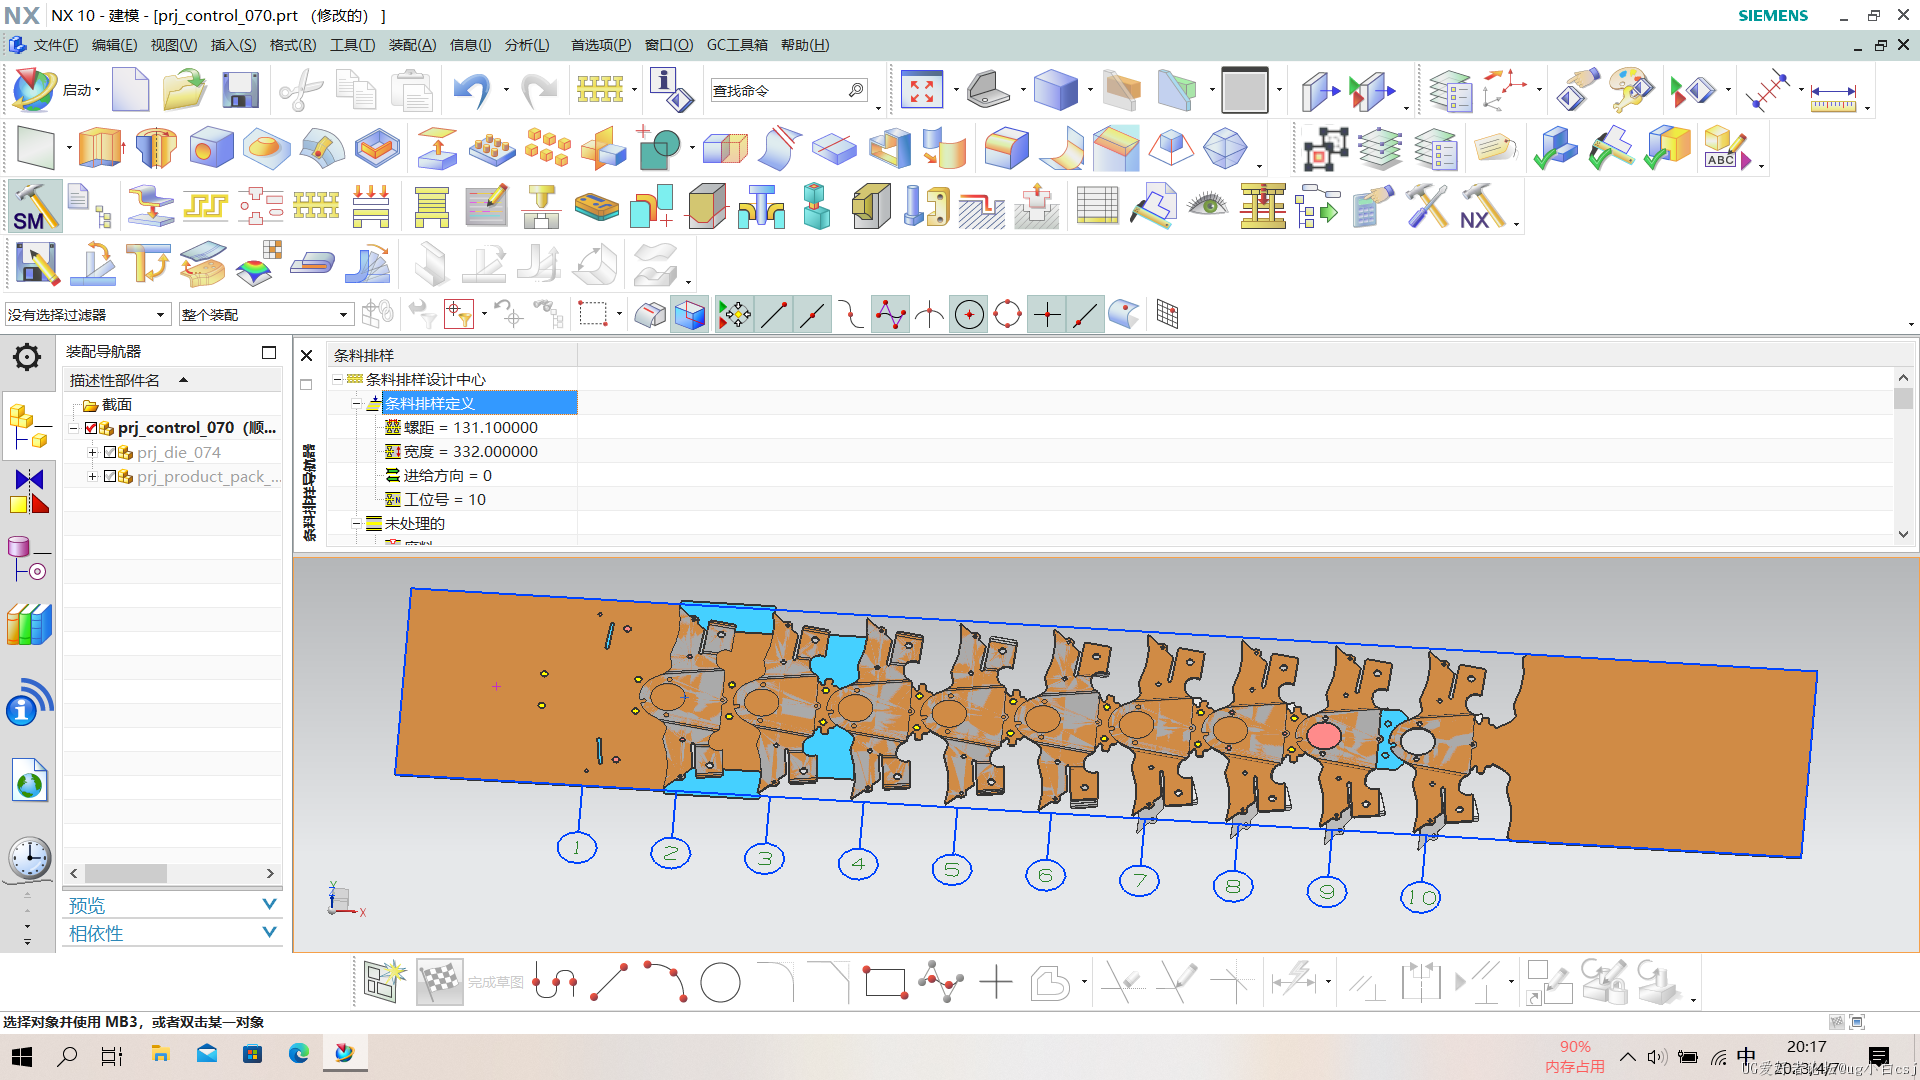The width and height of the screenshot is (1920, 1080).
Task: Expand the prj_die_074 tree node
Action: coord(92,452)
